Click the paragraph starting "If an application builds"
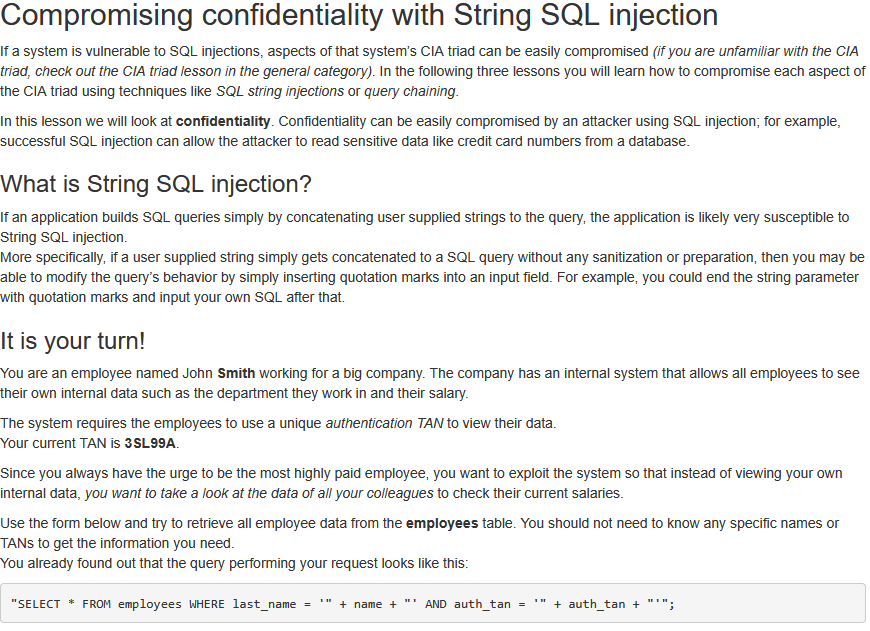The image size is (870, 631). (424, 217)
